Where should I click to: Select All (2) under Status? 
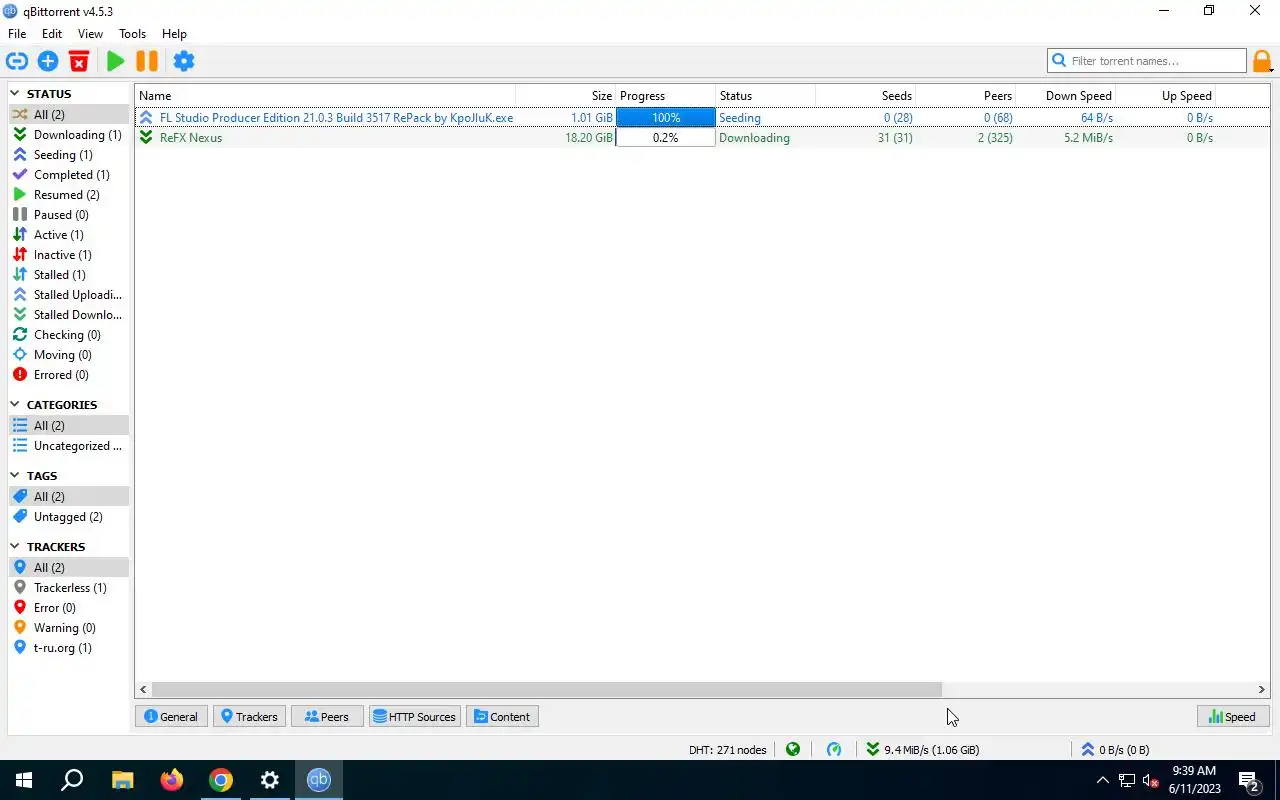coord(68,115)
